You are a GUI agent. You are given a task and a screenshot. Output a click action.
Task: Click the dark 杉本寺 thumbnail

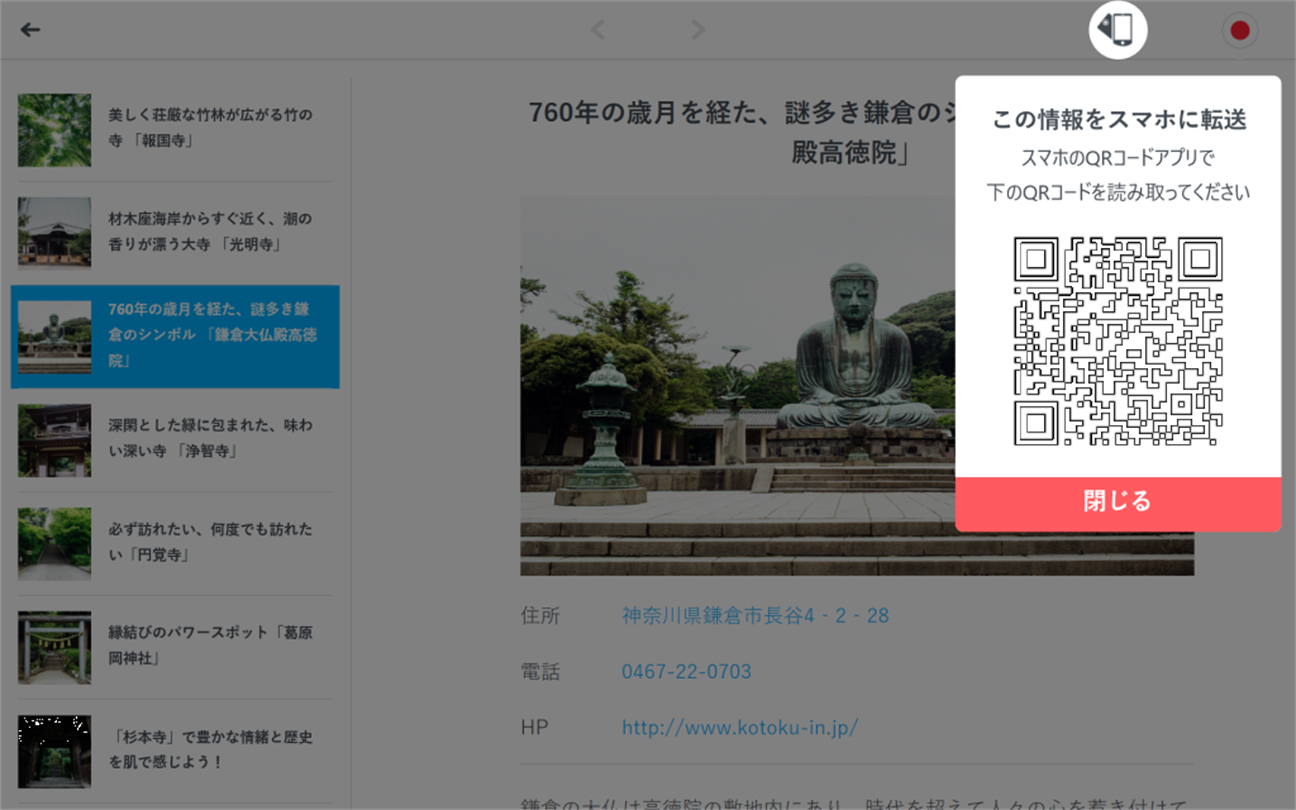[x=54, y=751]
